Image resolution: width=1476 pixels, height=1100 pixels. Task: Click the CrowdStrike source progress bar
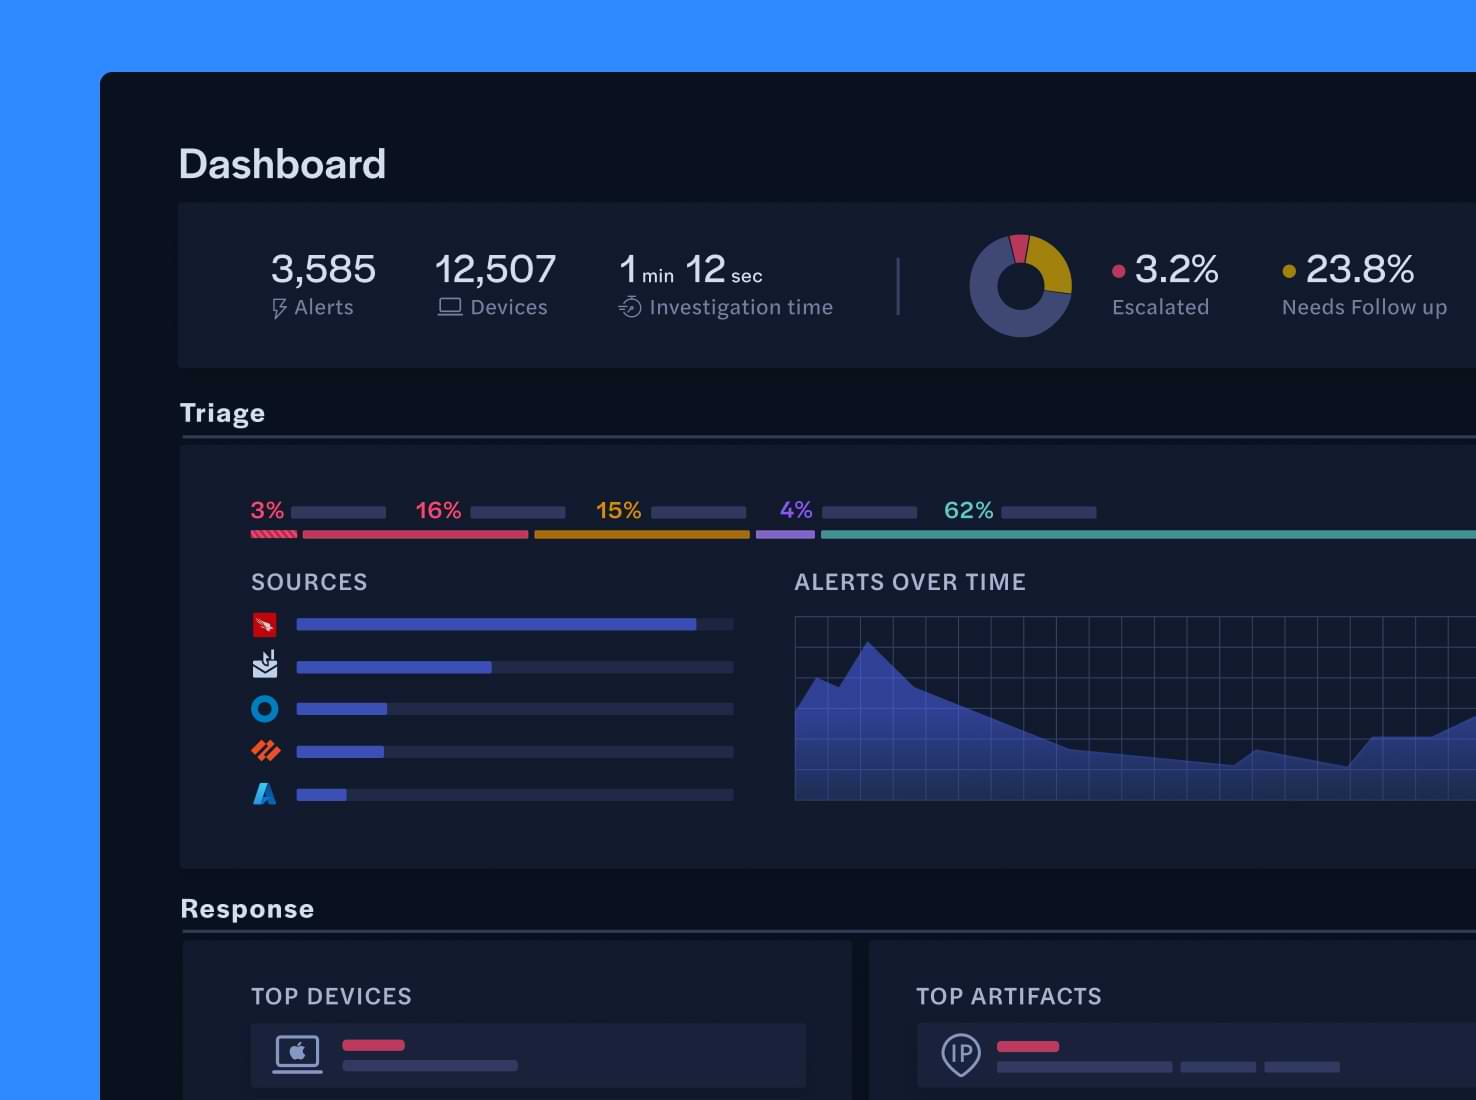[x=515, y=624]
